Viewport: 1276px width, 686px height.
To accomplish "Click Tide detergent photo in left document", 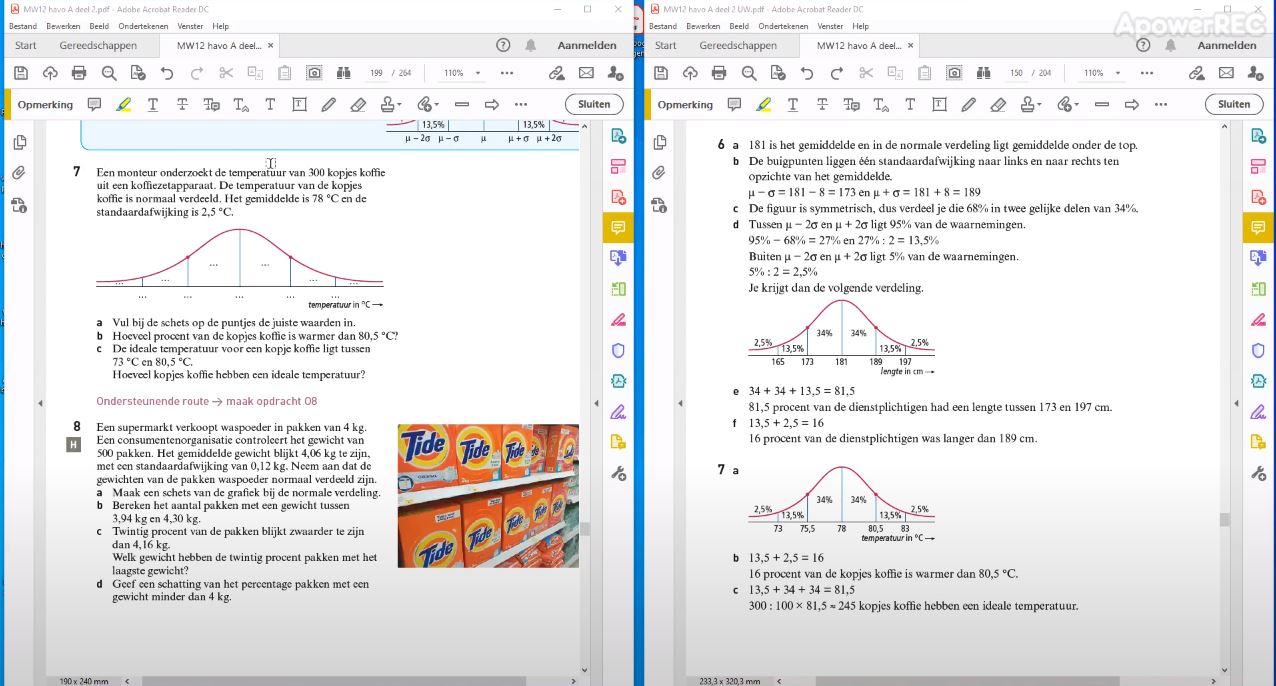I will pos(488,496).
